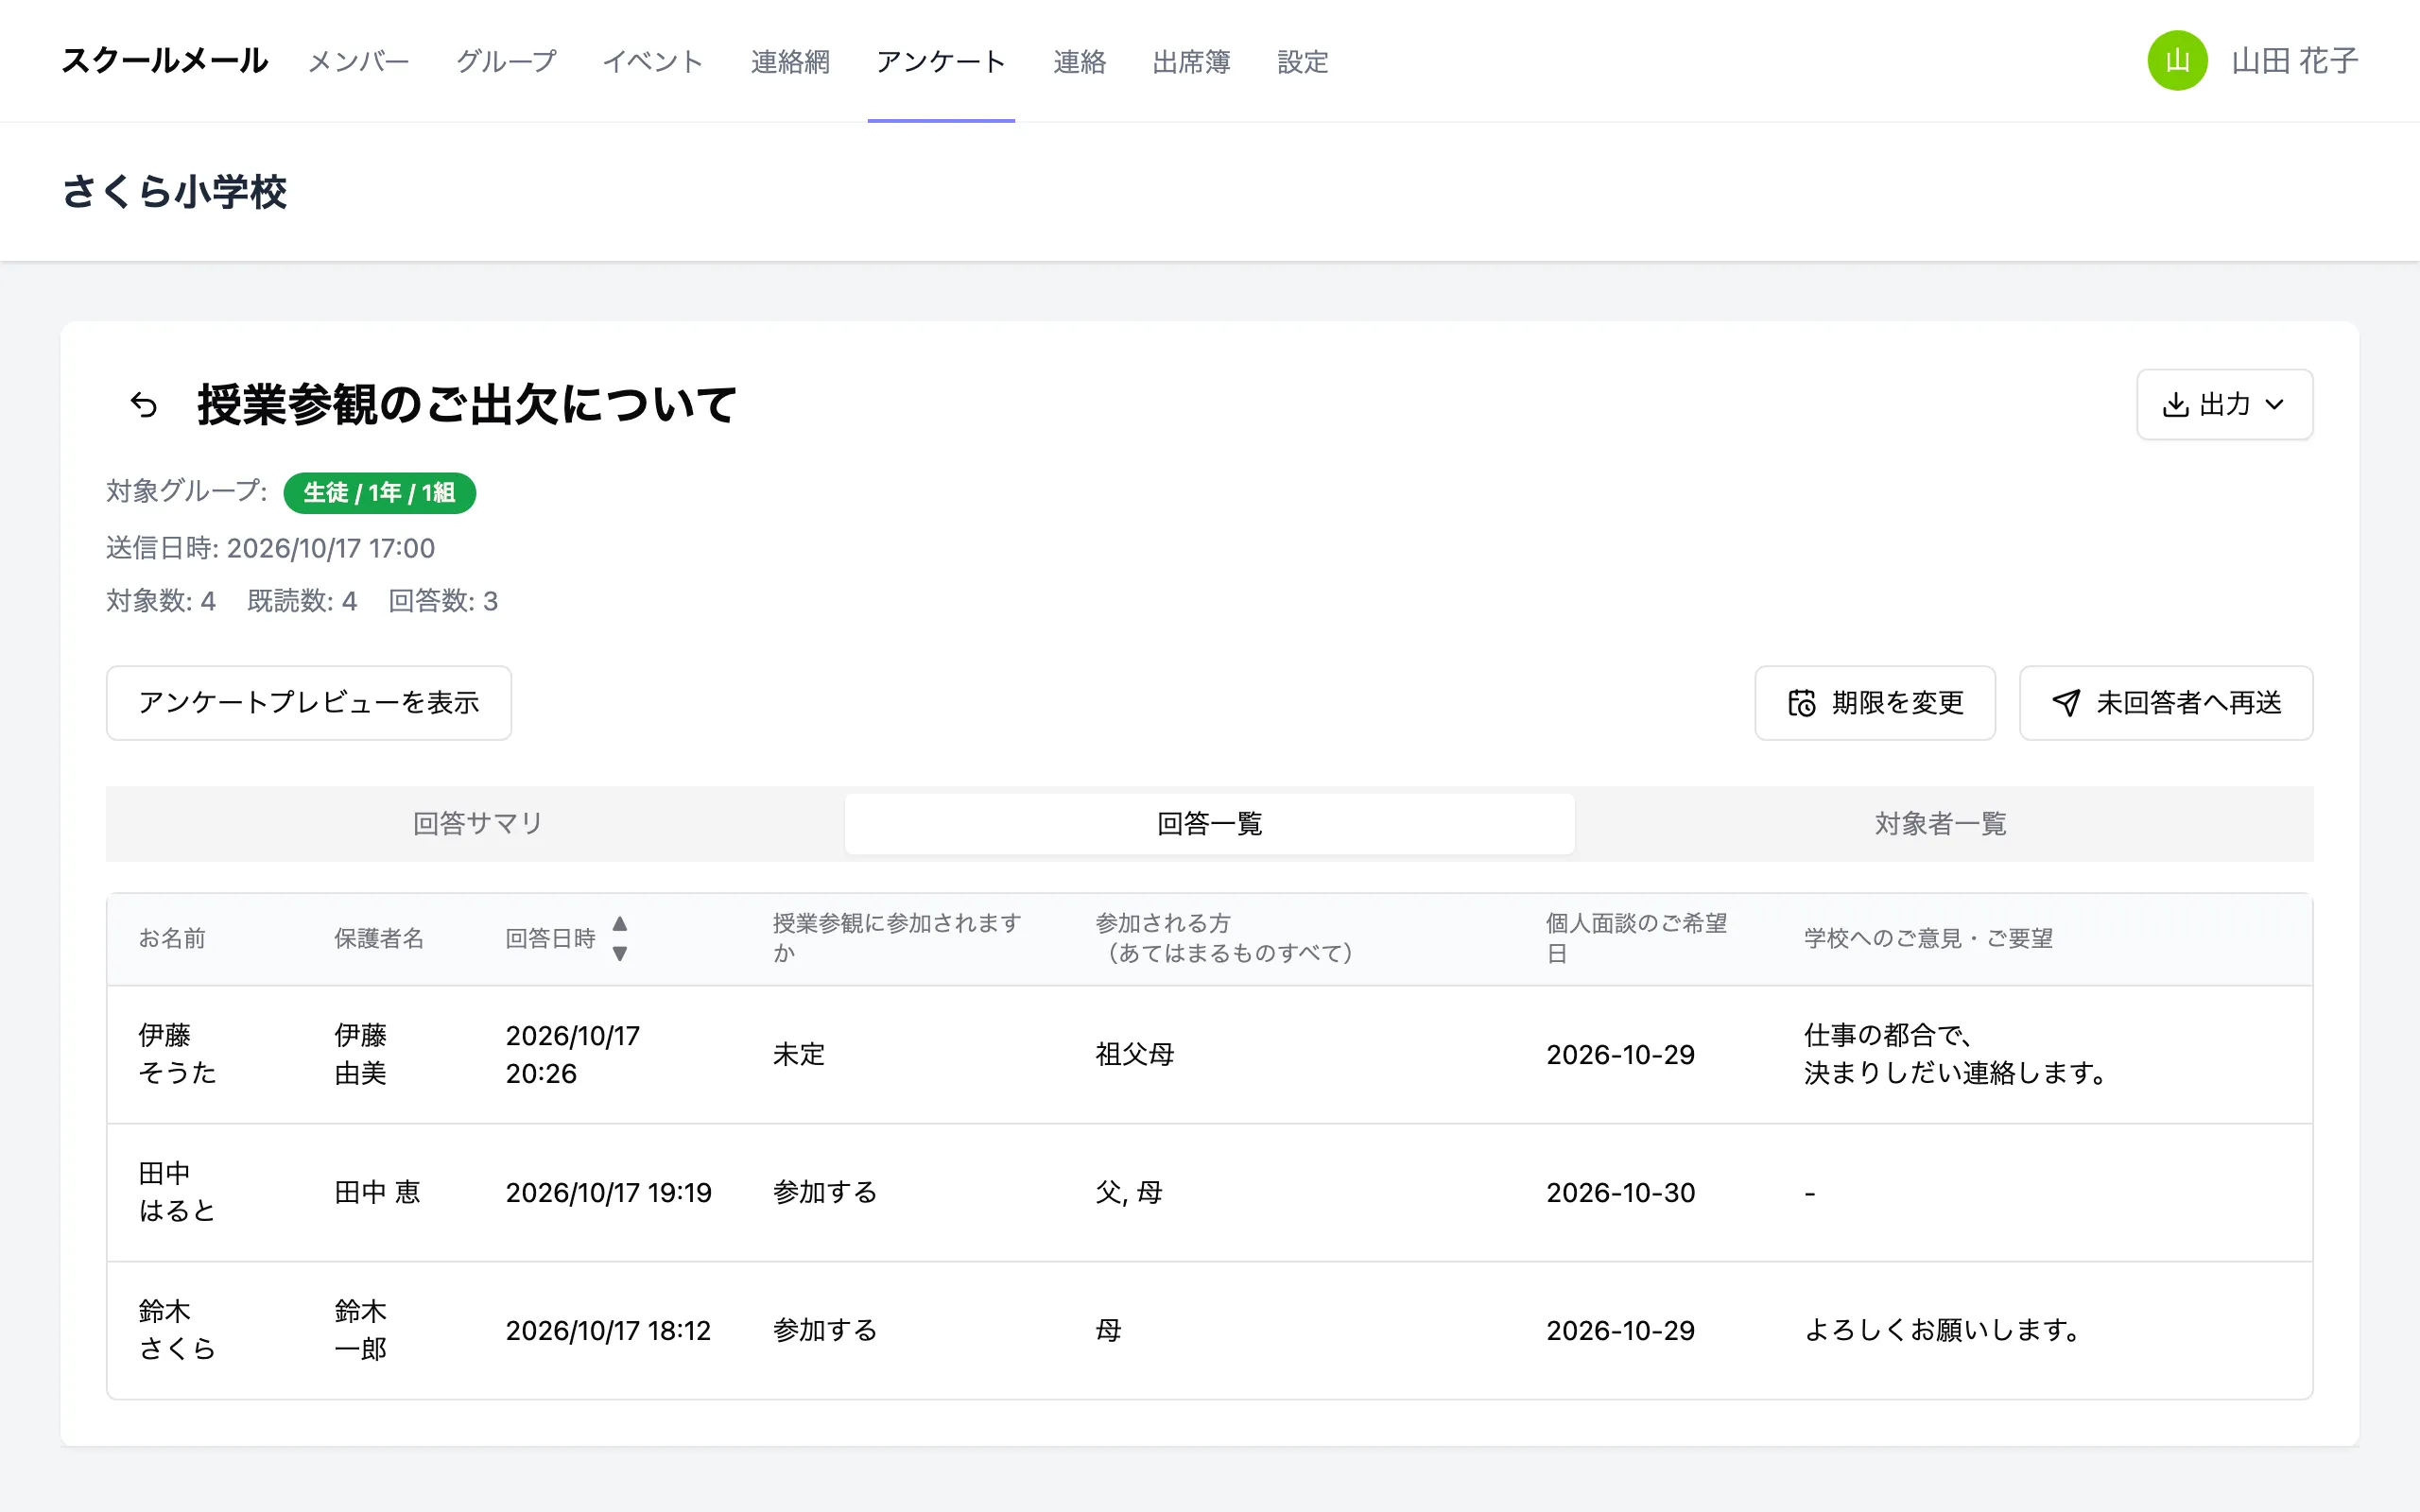The width and height of the screenshot is (2420, 1512).
Task: Sort by the 回答日時 column arrows
Action: tap(620, 938)
